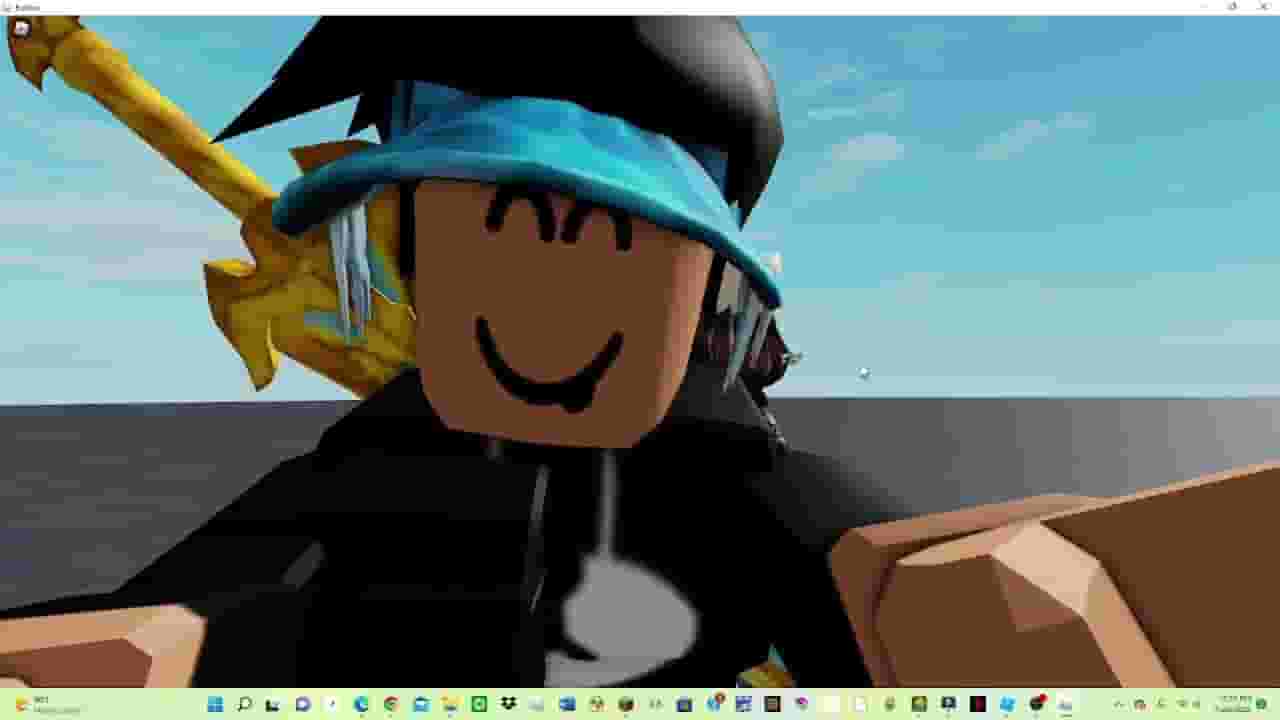Open Task View on the taskbar
The image size is (1280, 720).
click(x=273, y=704)
